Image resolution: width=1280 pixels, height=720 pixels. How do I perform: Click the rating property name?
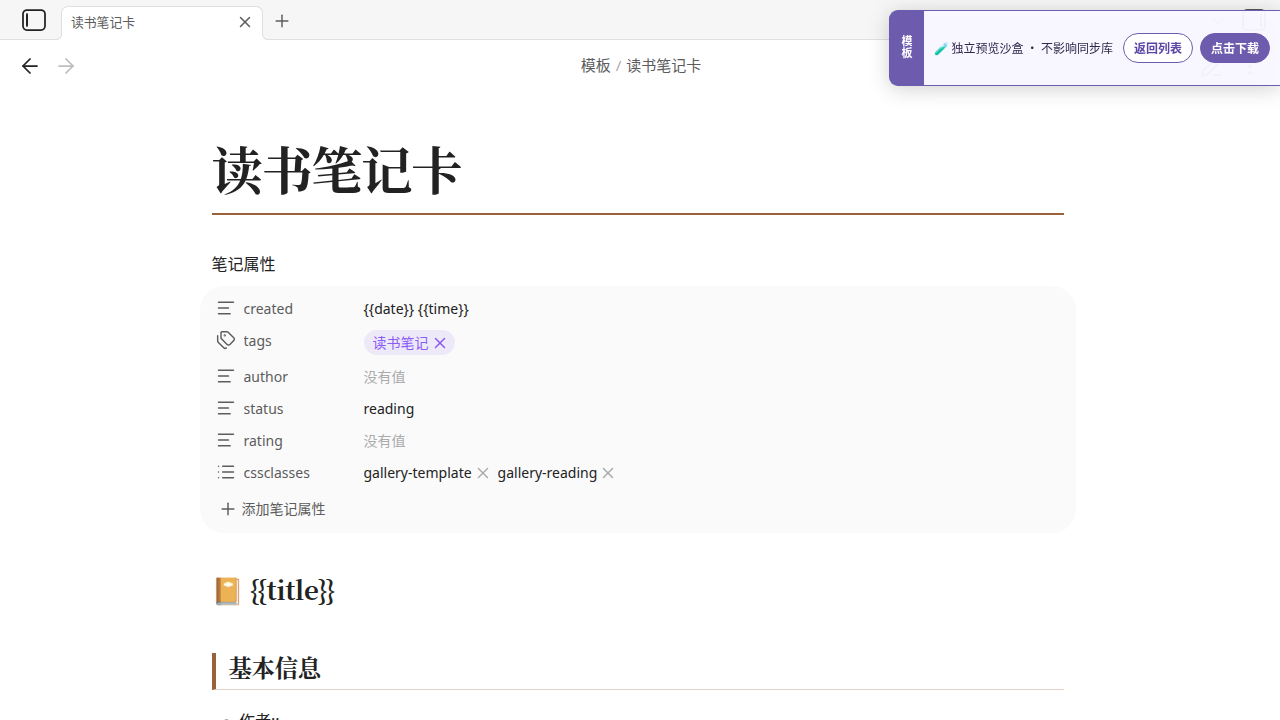click(x=262, y=440)
